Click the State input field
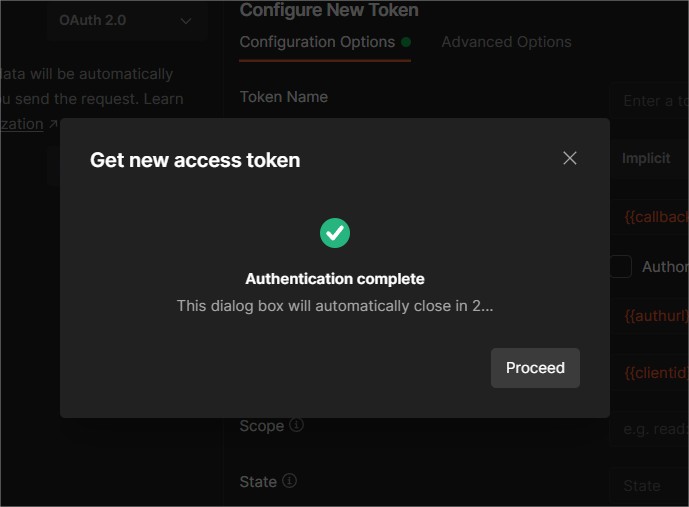This screenshot has height=507, width=689. (x=650, y=485)
